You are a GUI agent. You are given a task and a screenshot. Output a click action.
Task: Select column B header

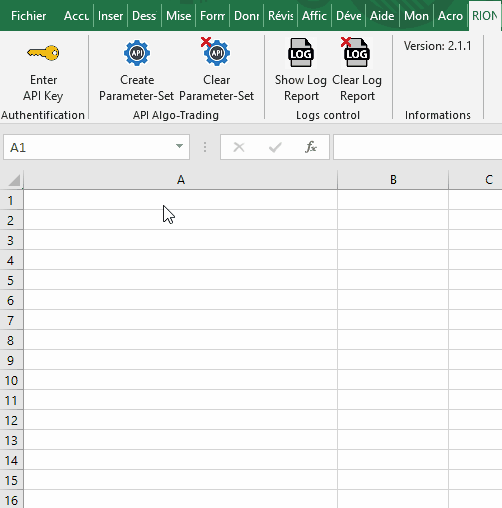393,180
